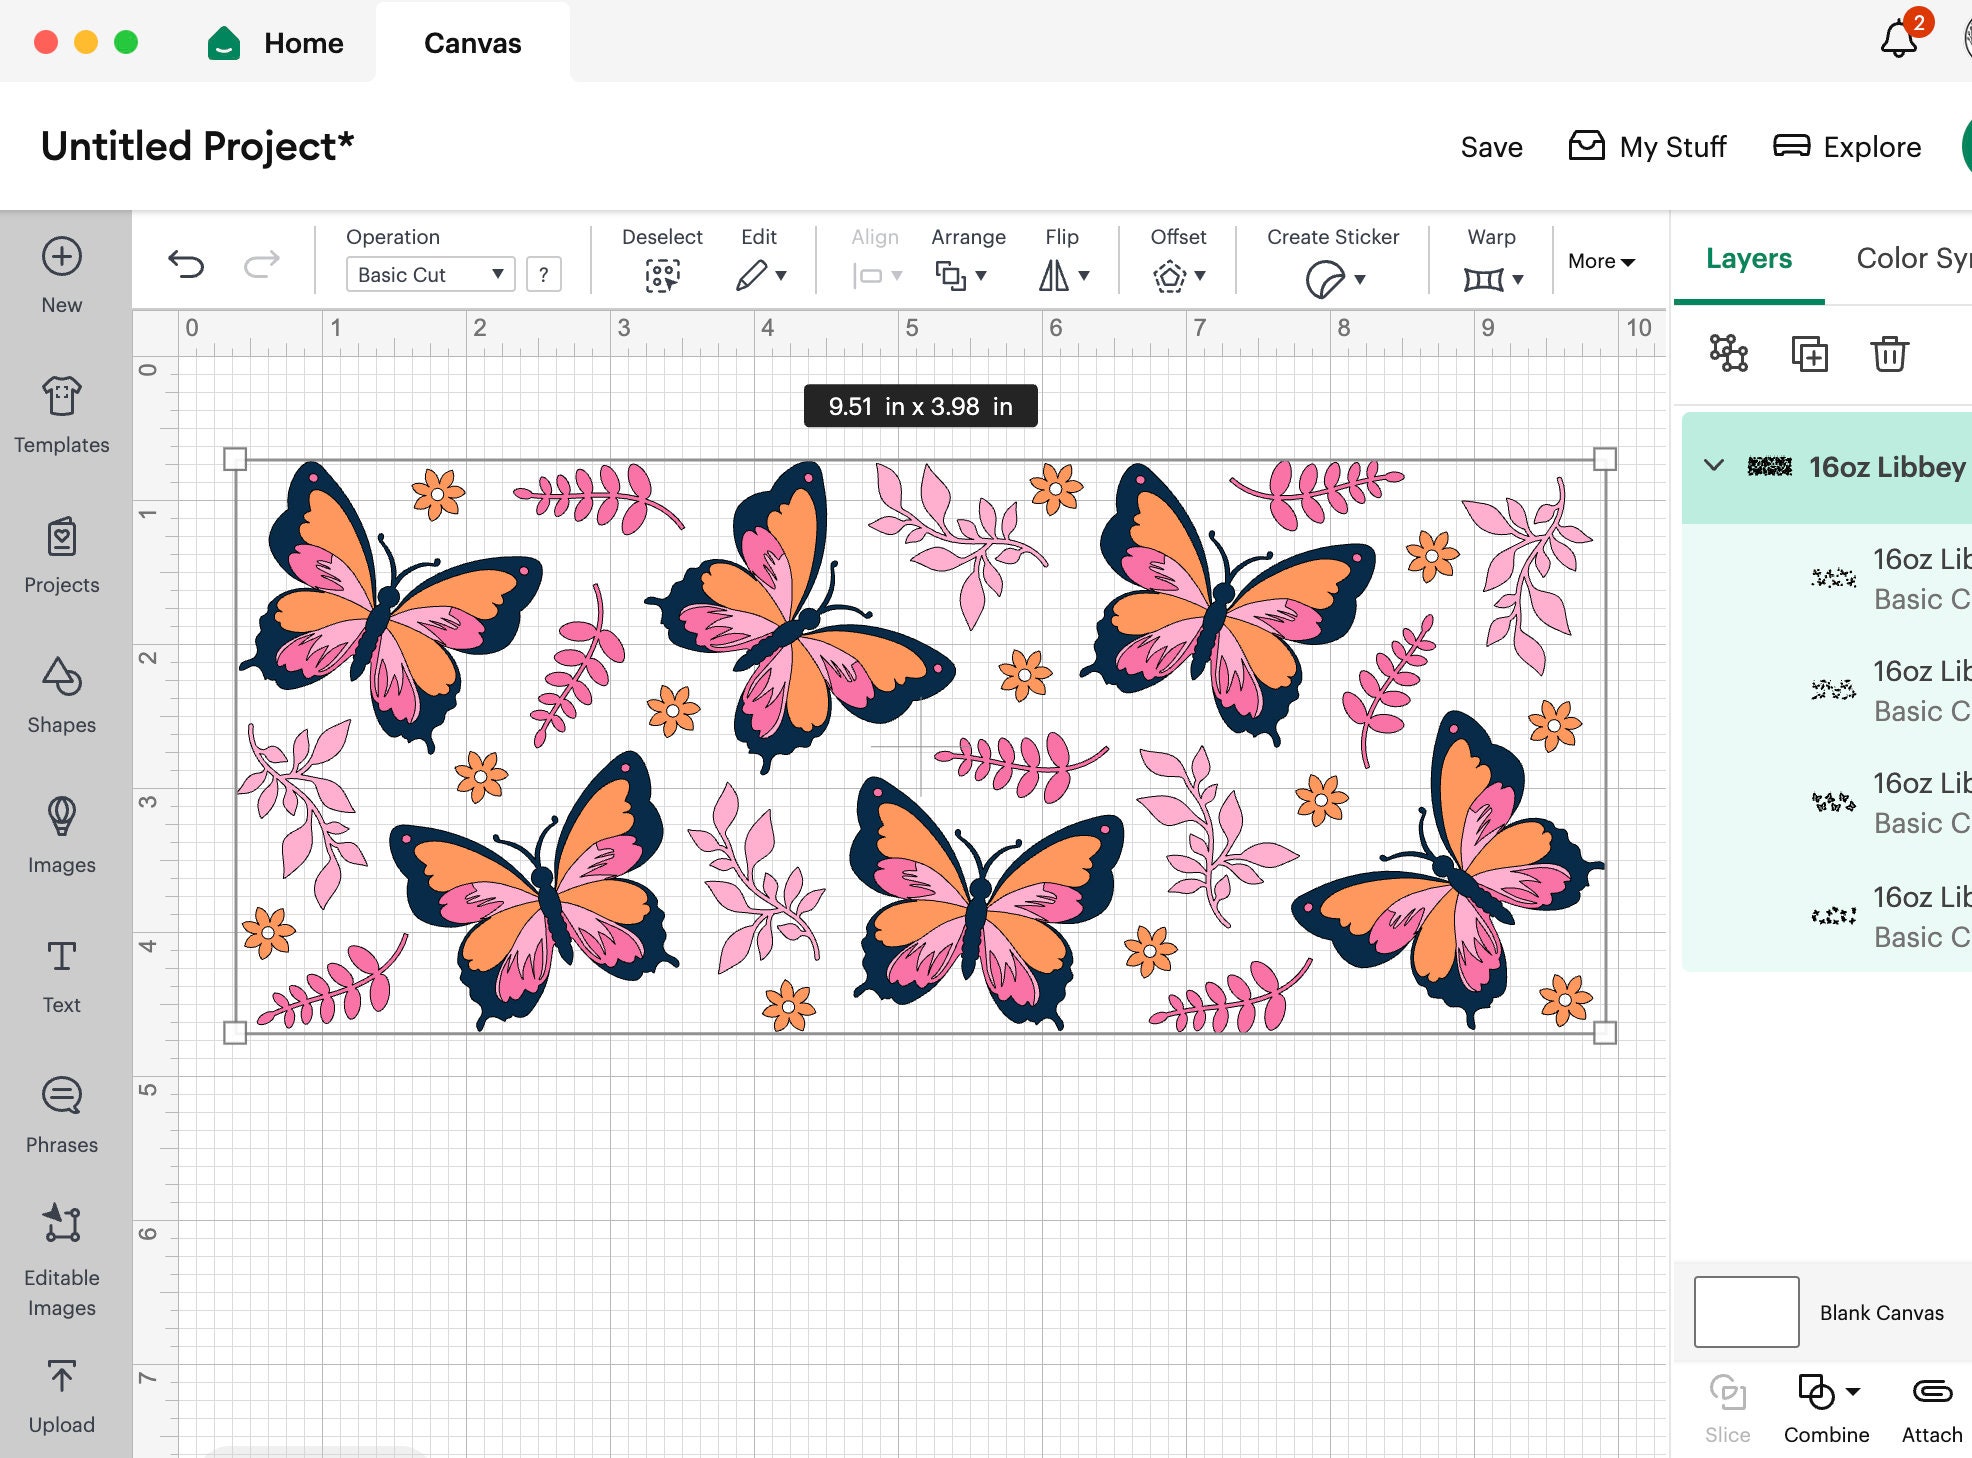Image resolution: width=1972 pixels, height=1458 pixels.
Task: Switch to the Color Sync tab
Action: pyautogui.click(x=1914, y=258)
